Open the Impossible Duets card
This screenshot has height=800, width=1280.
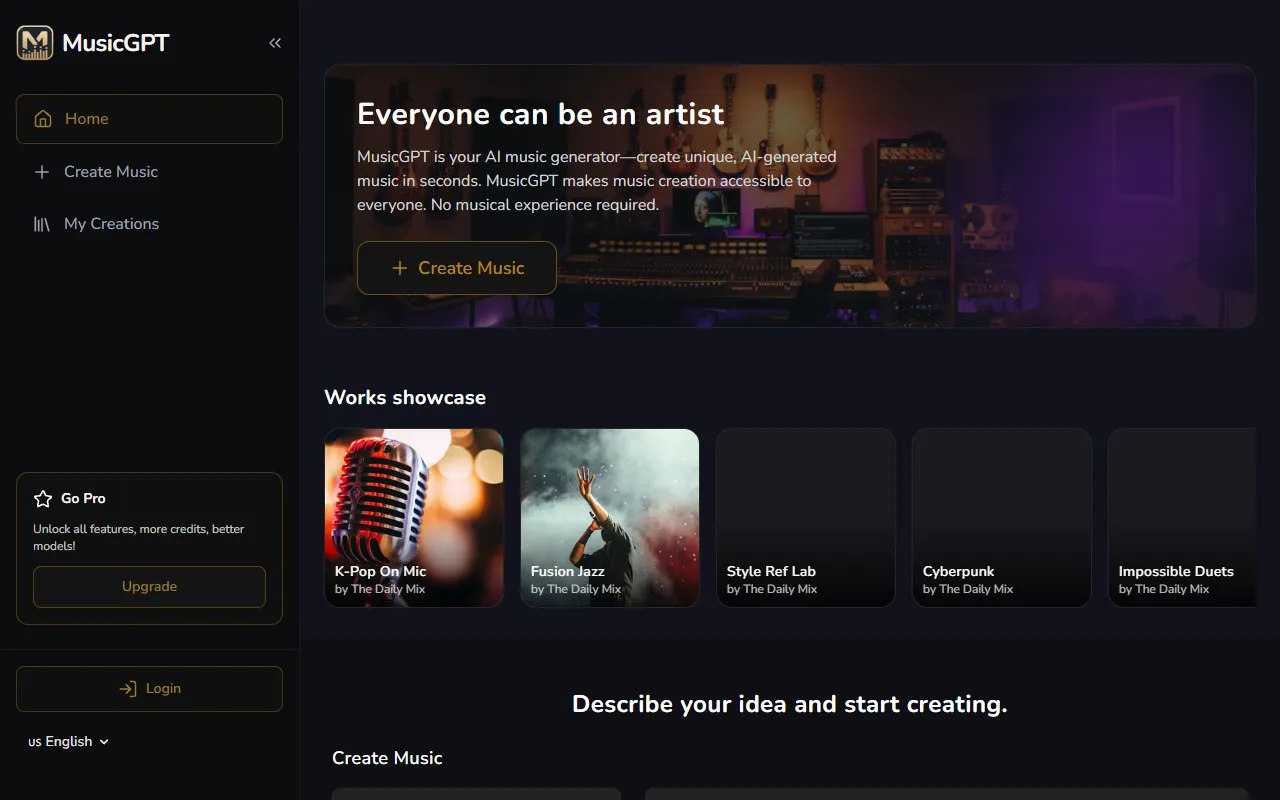pyautogui.click(x=1182, y=518)
